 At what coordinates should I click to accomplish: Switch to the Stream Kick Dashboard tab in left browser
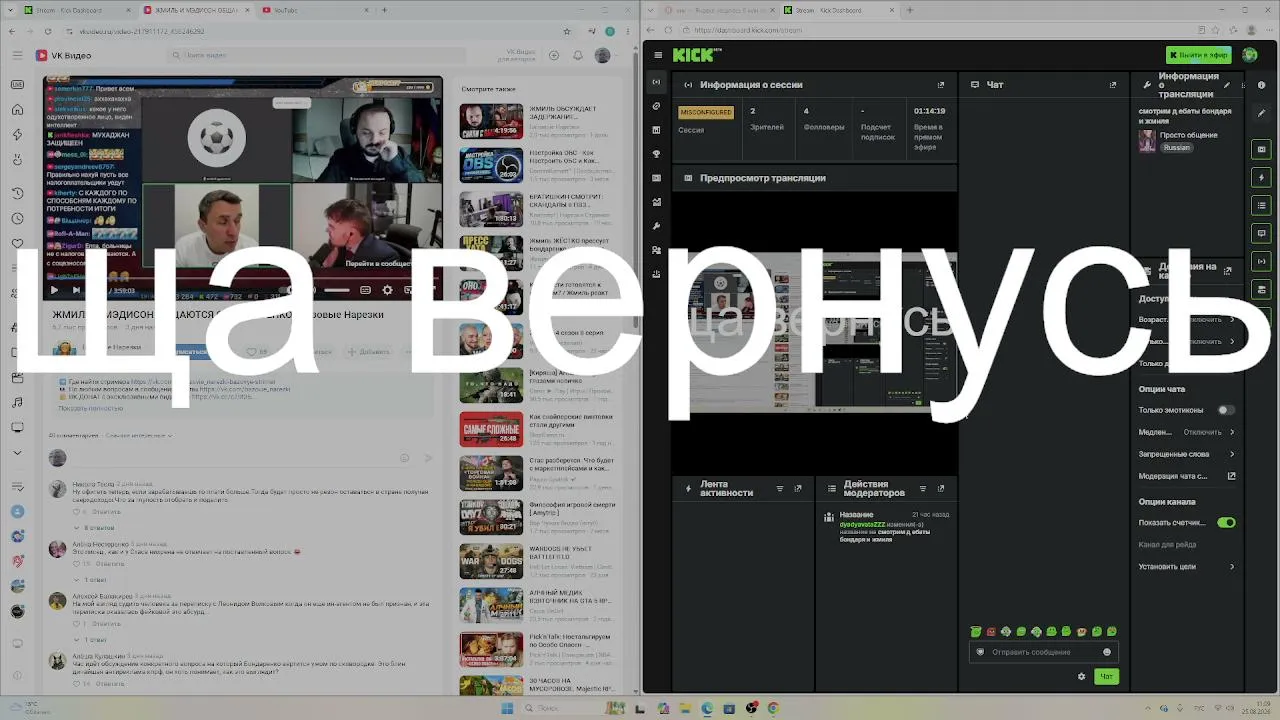(x=75, y=10)
